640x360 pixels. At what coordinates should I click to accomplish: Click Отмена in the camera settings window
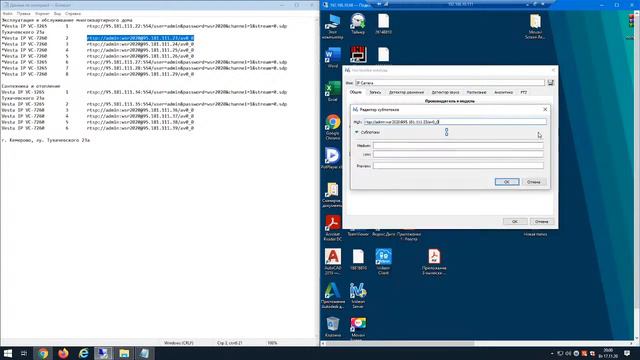pyautogui.click(x=542, y=222)
